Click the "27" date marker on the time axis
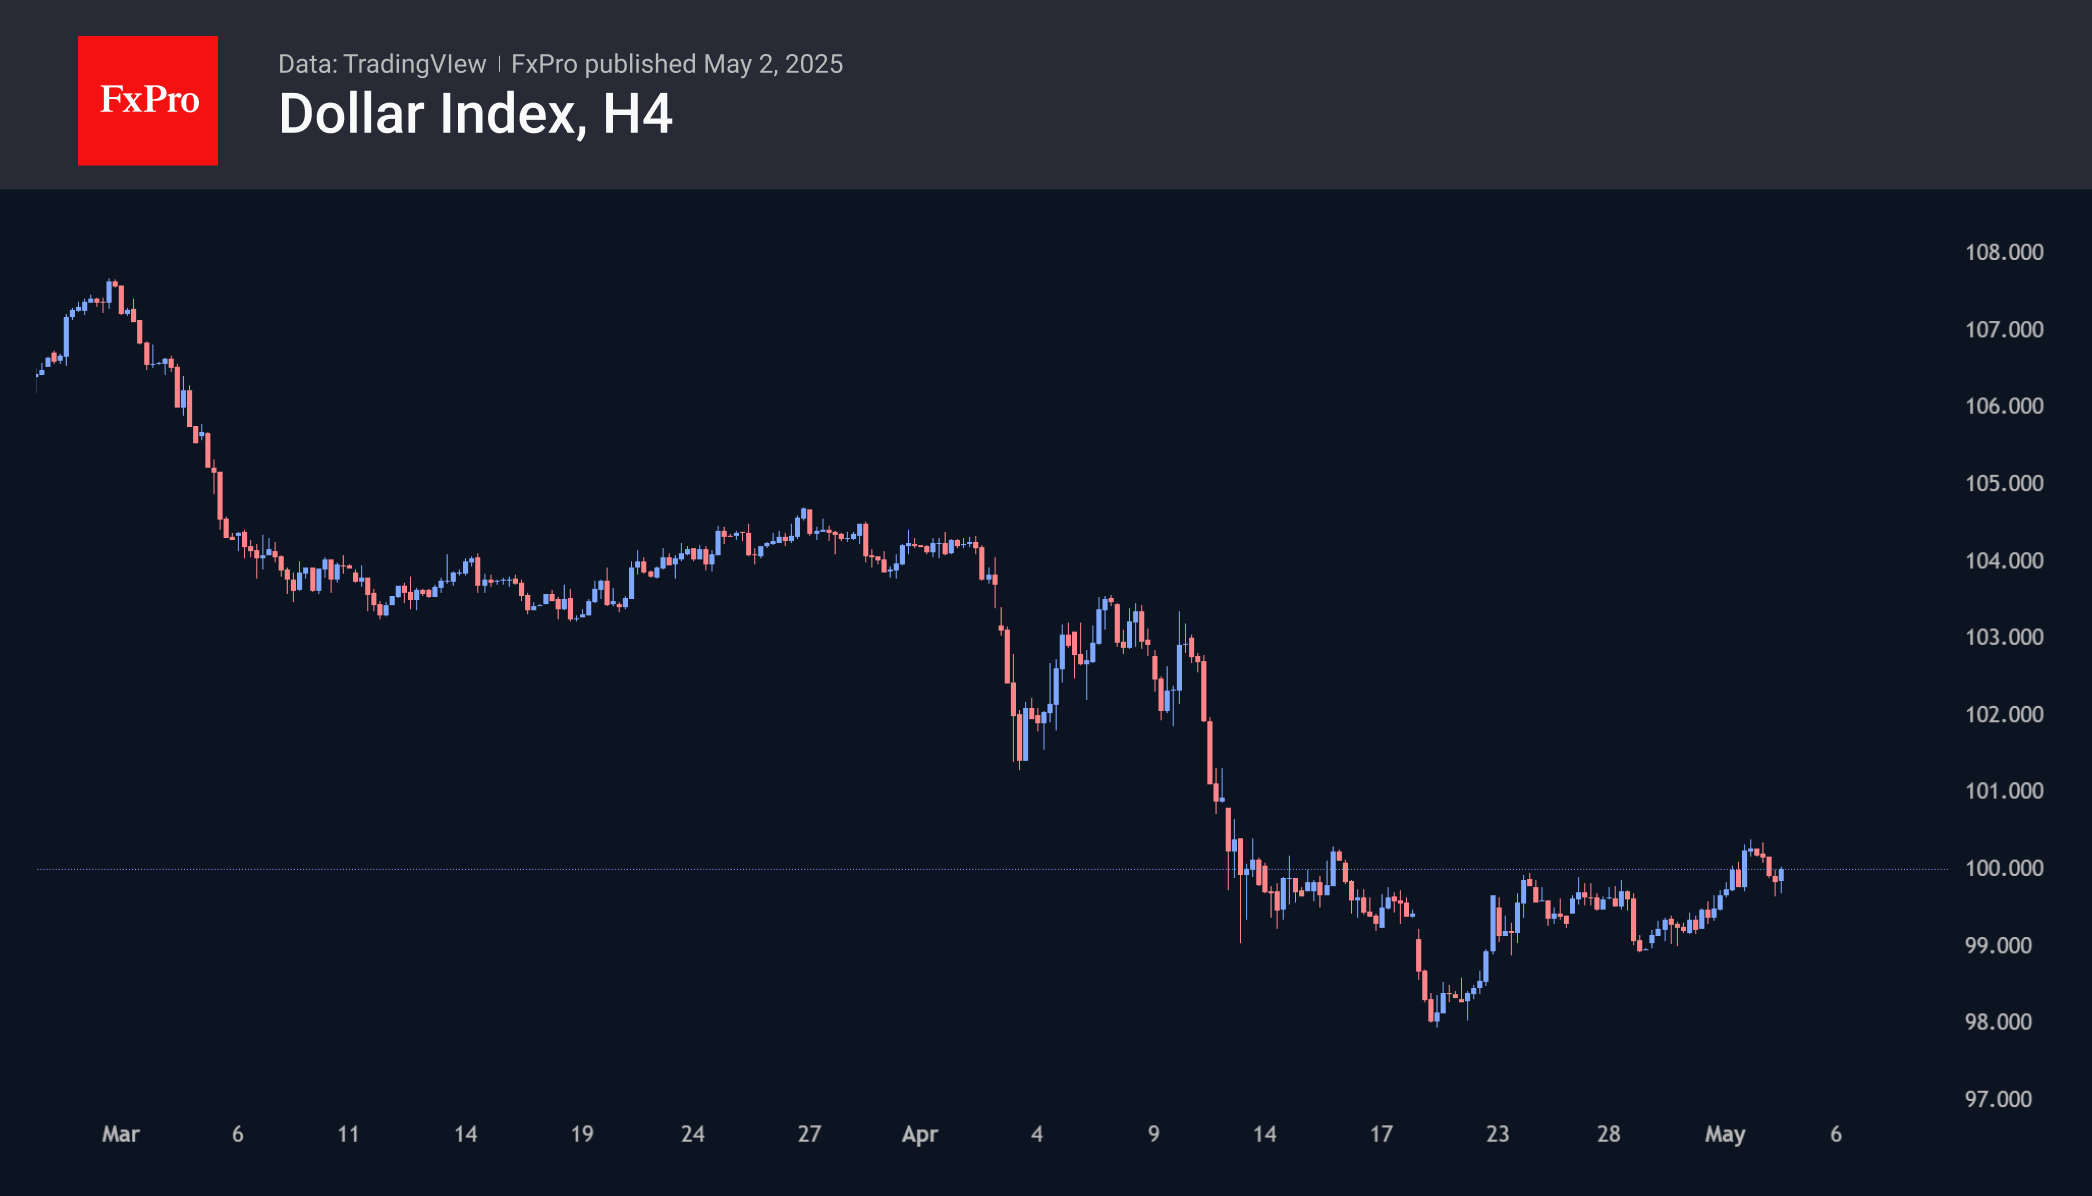The image size is (2092, 1196). [x=809, y=1134]
